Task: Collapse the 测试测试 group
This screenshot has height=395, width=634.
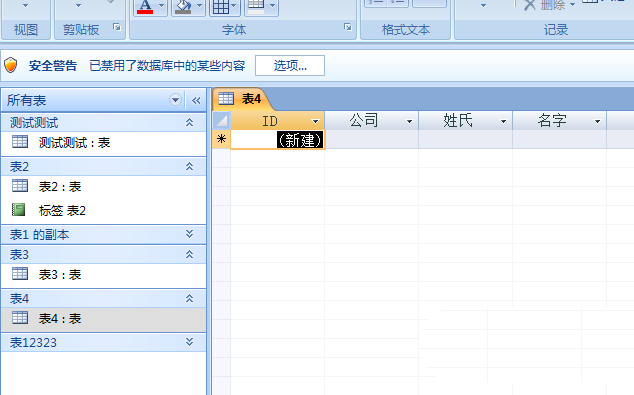Action: pyautogui.click(x=189, y=122)
